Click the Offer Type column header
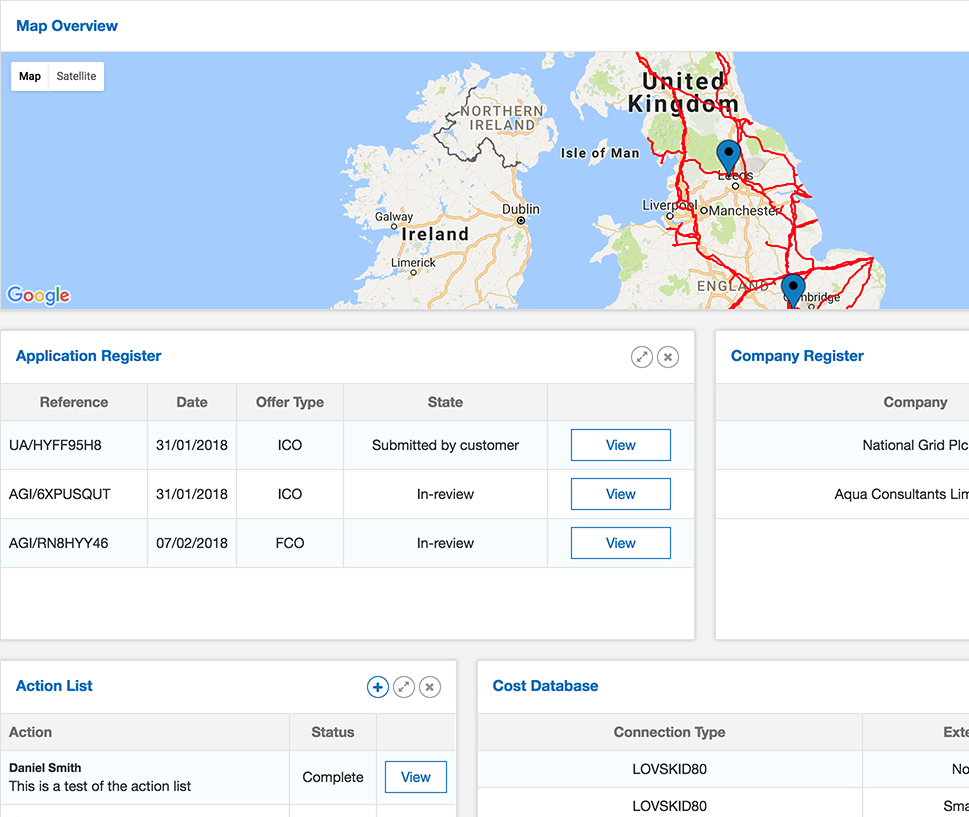The height and width of the screenshot is (817, 969). 290,403
